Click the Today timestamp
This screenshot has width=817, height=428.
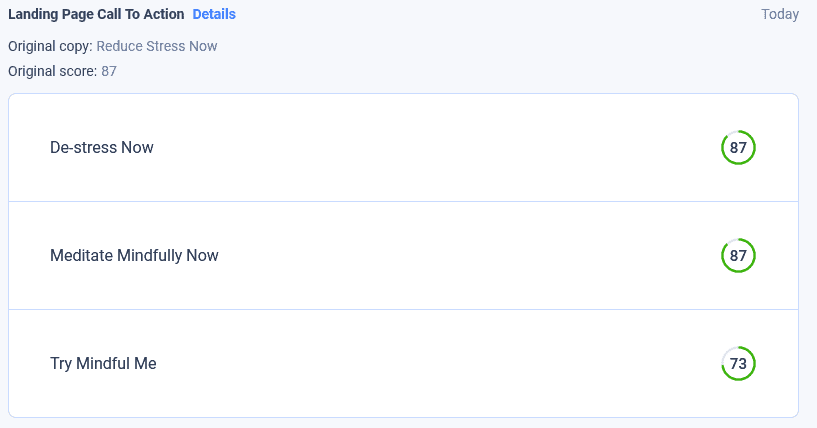coord(779,15)
